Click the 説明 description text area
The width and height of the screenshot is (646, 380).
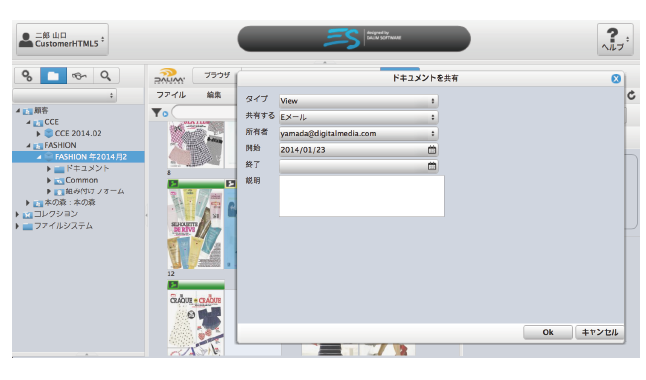tap(362, 196)
